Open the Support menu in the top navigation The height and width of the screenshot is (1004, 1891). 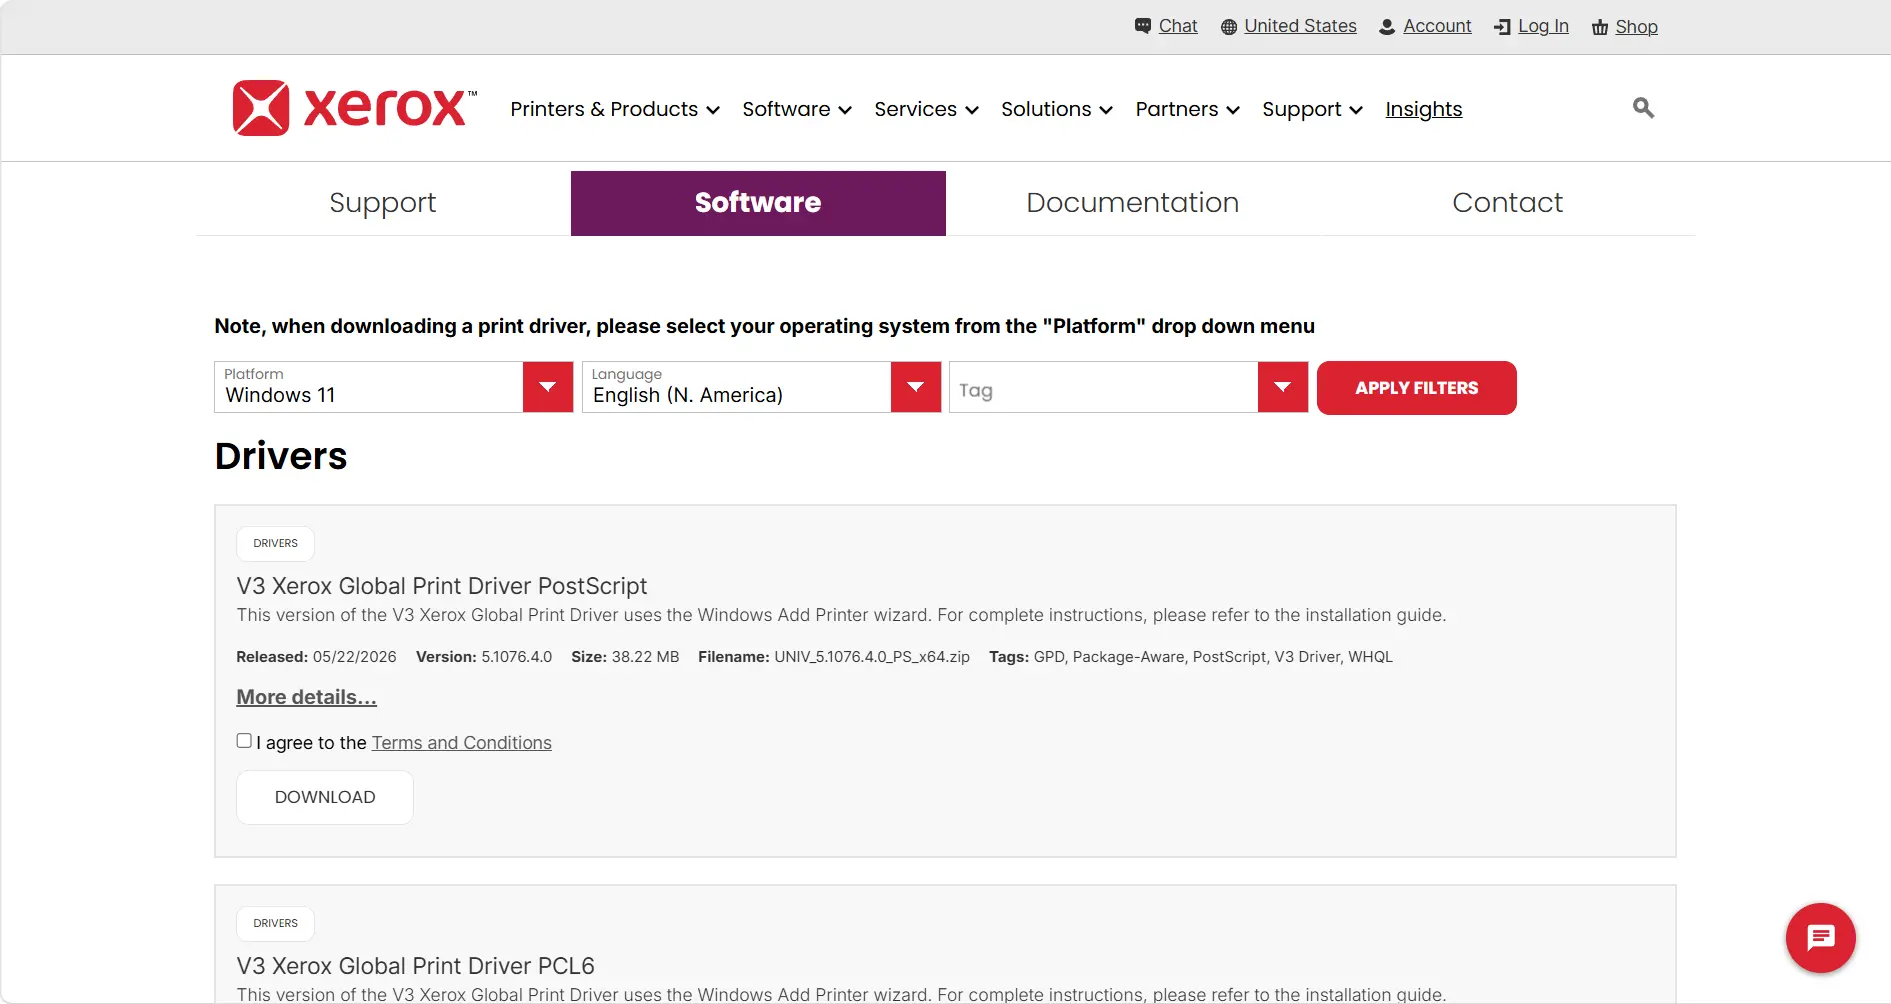point(1312,109)
